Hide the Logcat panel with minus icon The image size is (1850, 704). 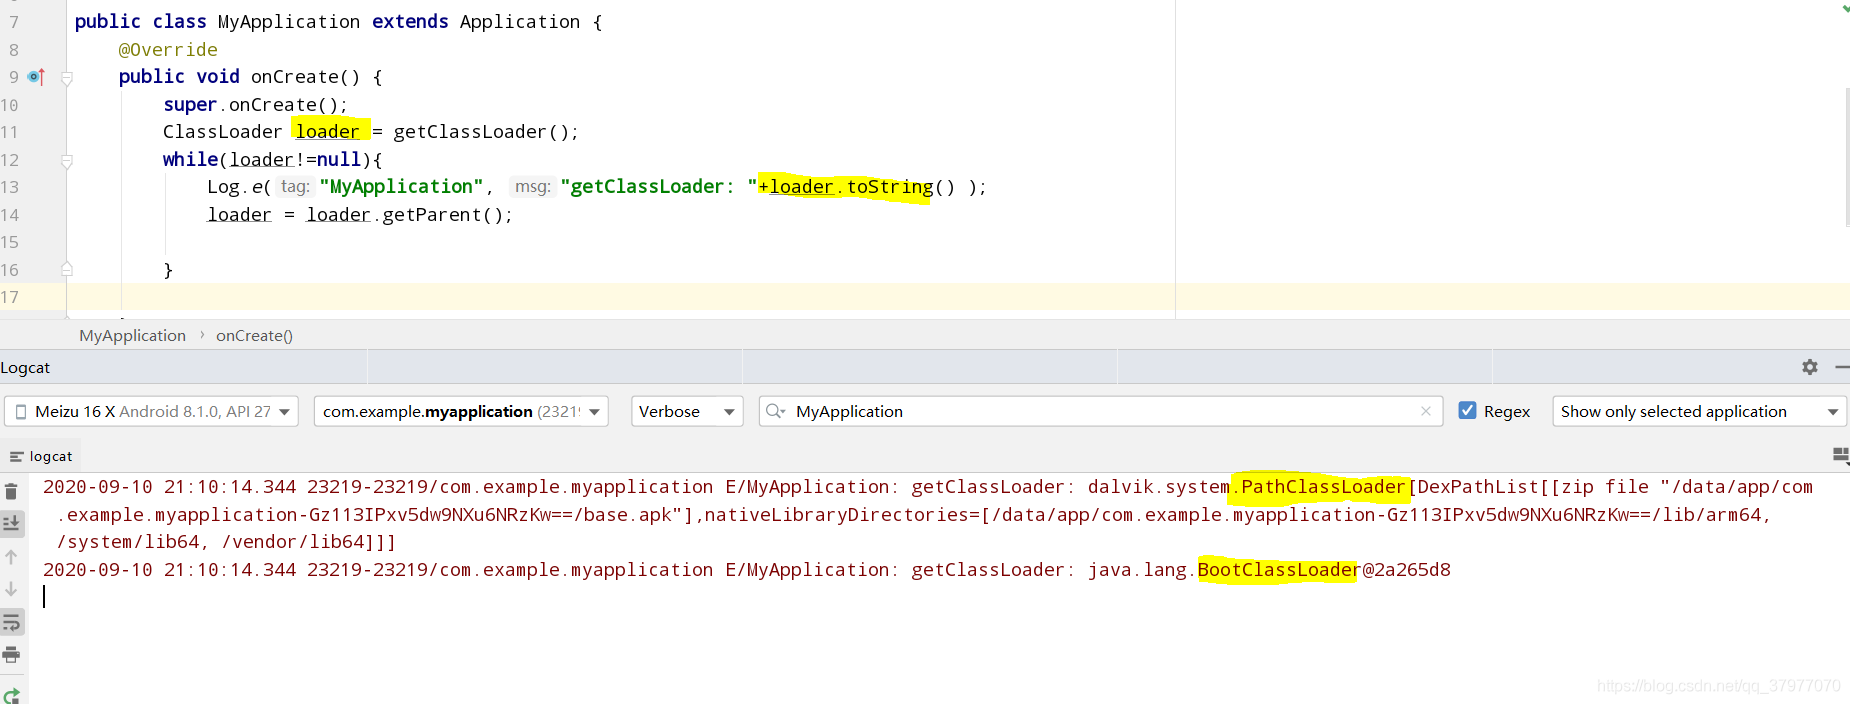click(1841, 367)
